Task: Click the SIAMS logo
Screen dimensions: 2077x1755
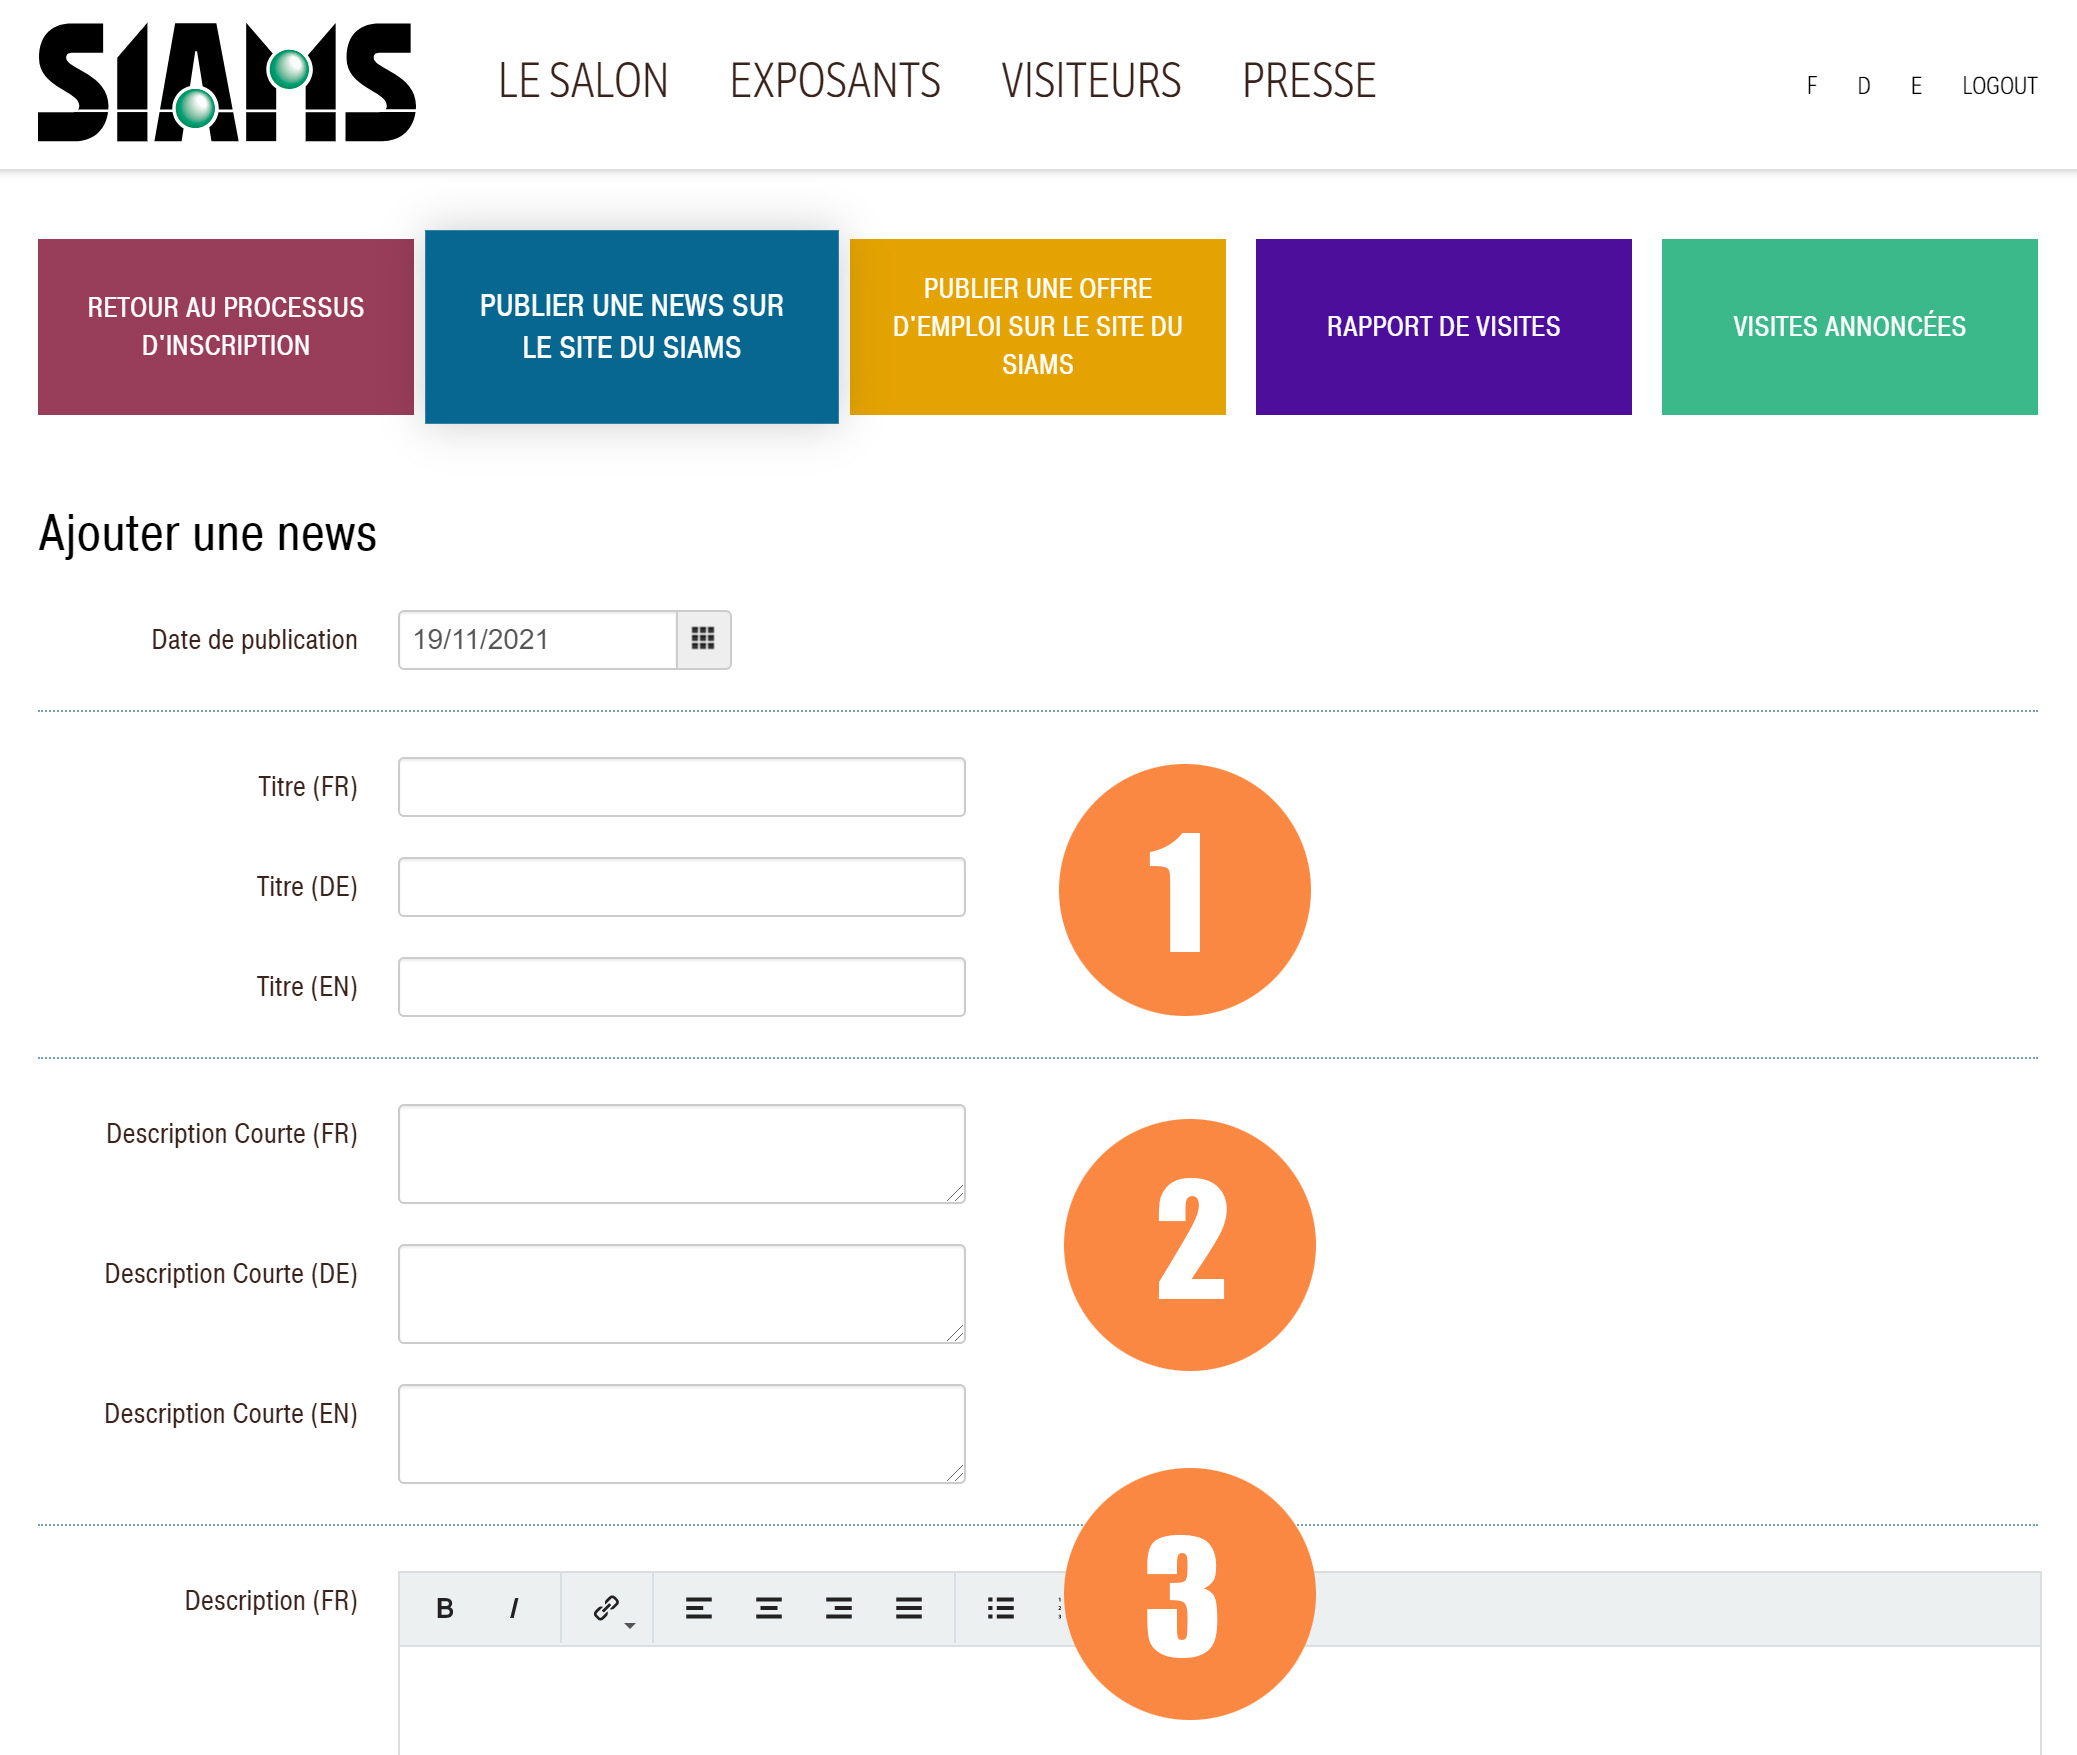Action: tap(227, 82)
